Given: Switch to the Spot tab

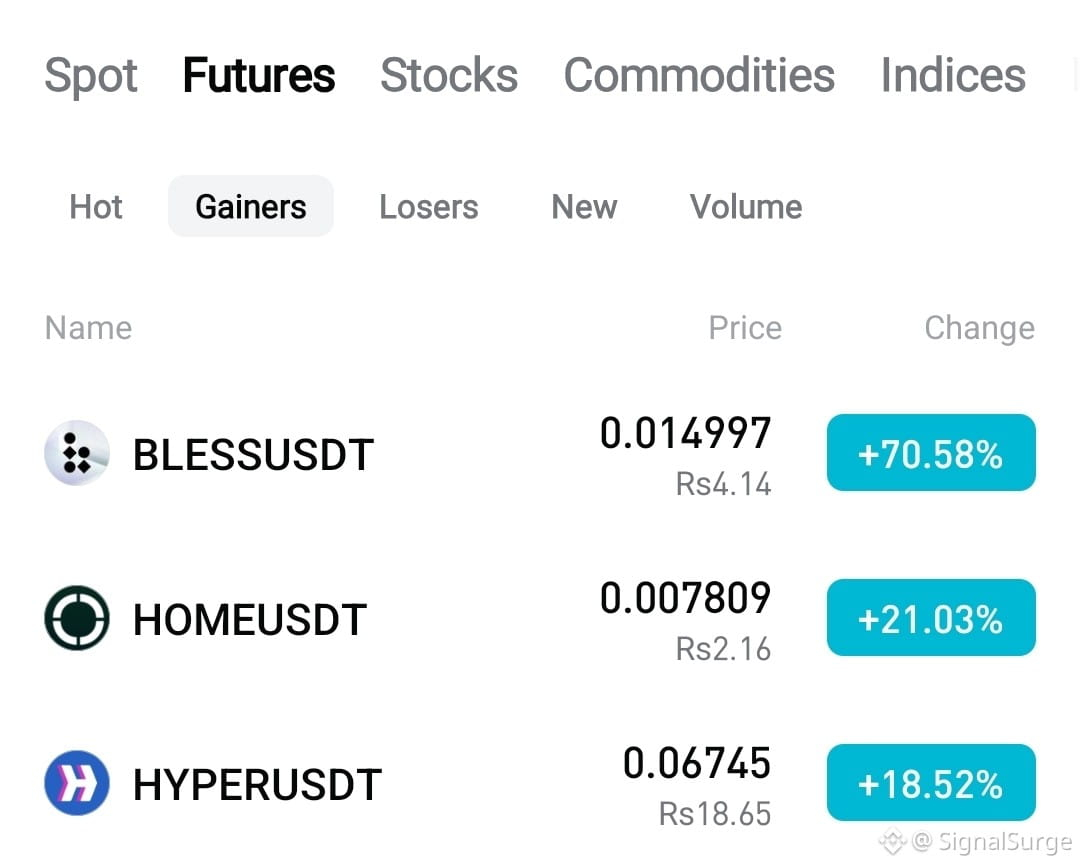Looking at the screenshot, I should tap(91, 75).
